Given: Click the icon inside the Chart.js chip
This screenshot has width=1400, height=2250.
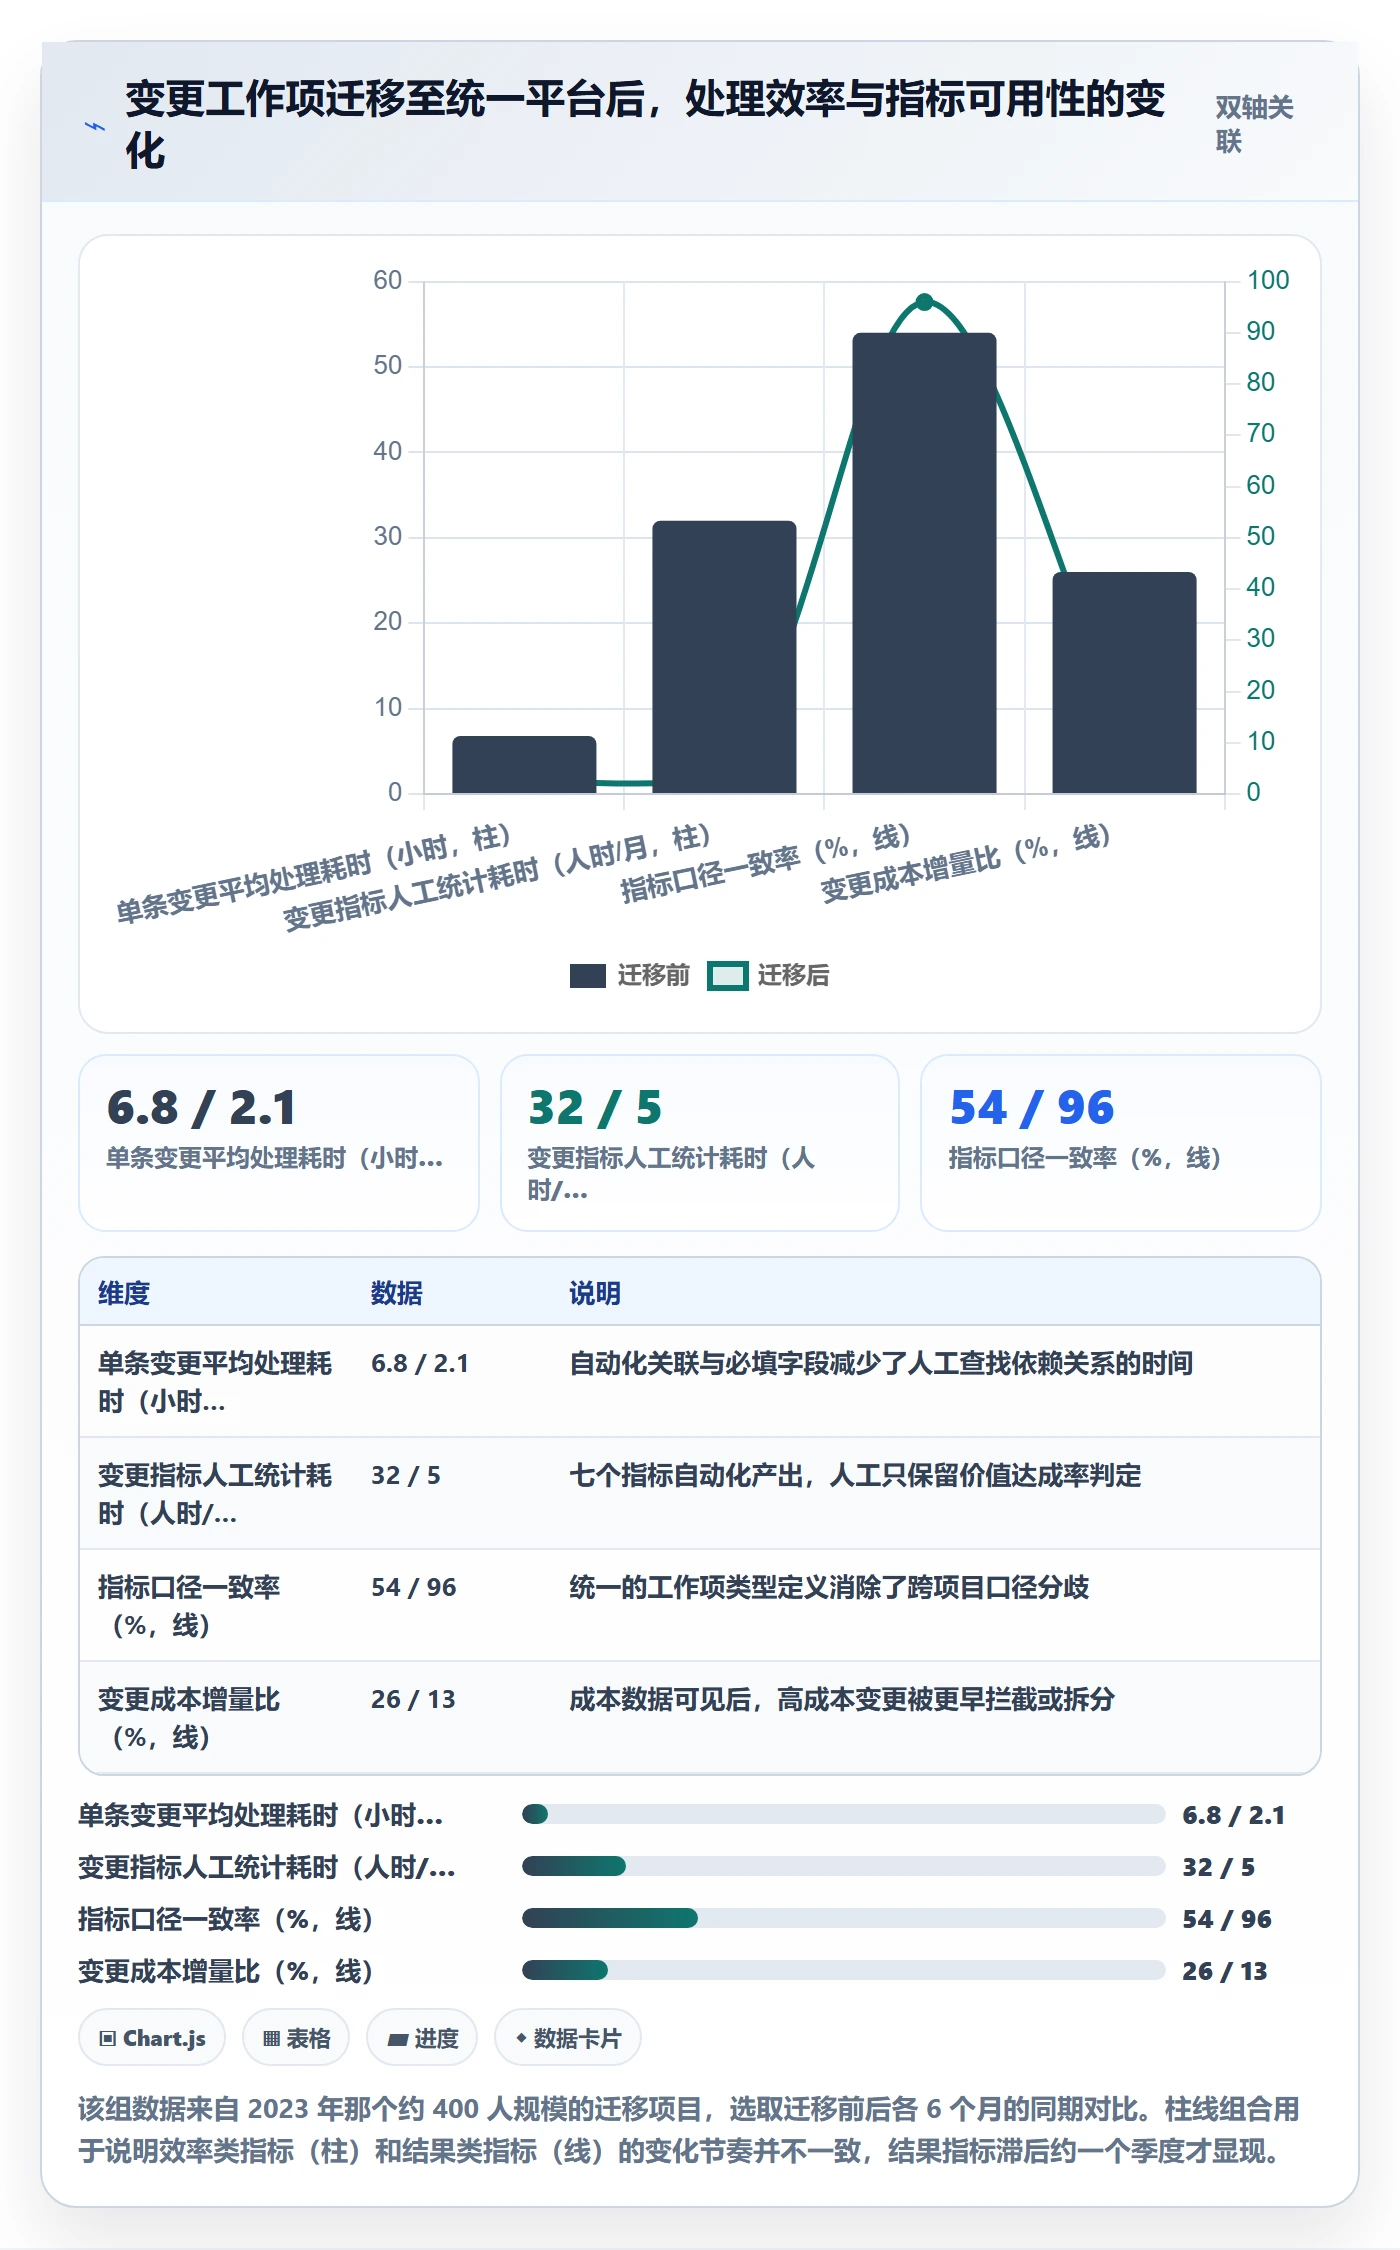Looking at the screenshot, I should 108,2038.
